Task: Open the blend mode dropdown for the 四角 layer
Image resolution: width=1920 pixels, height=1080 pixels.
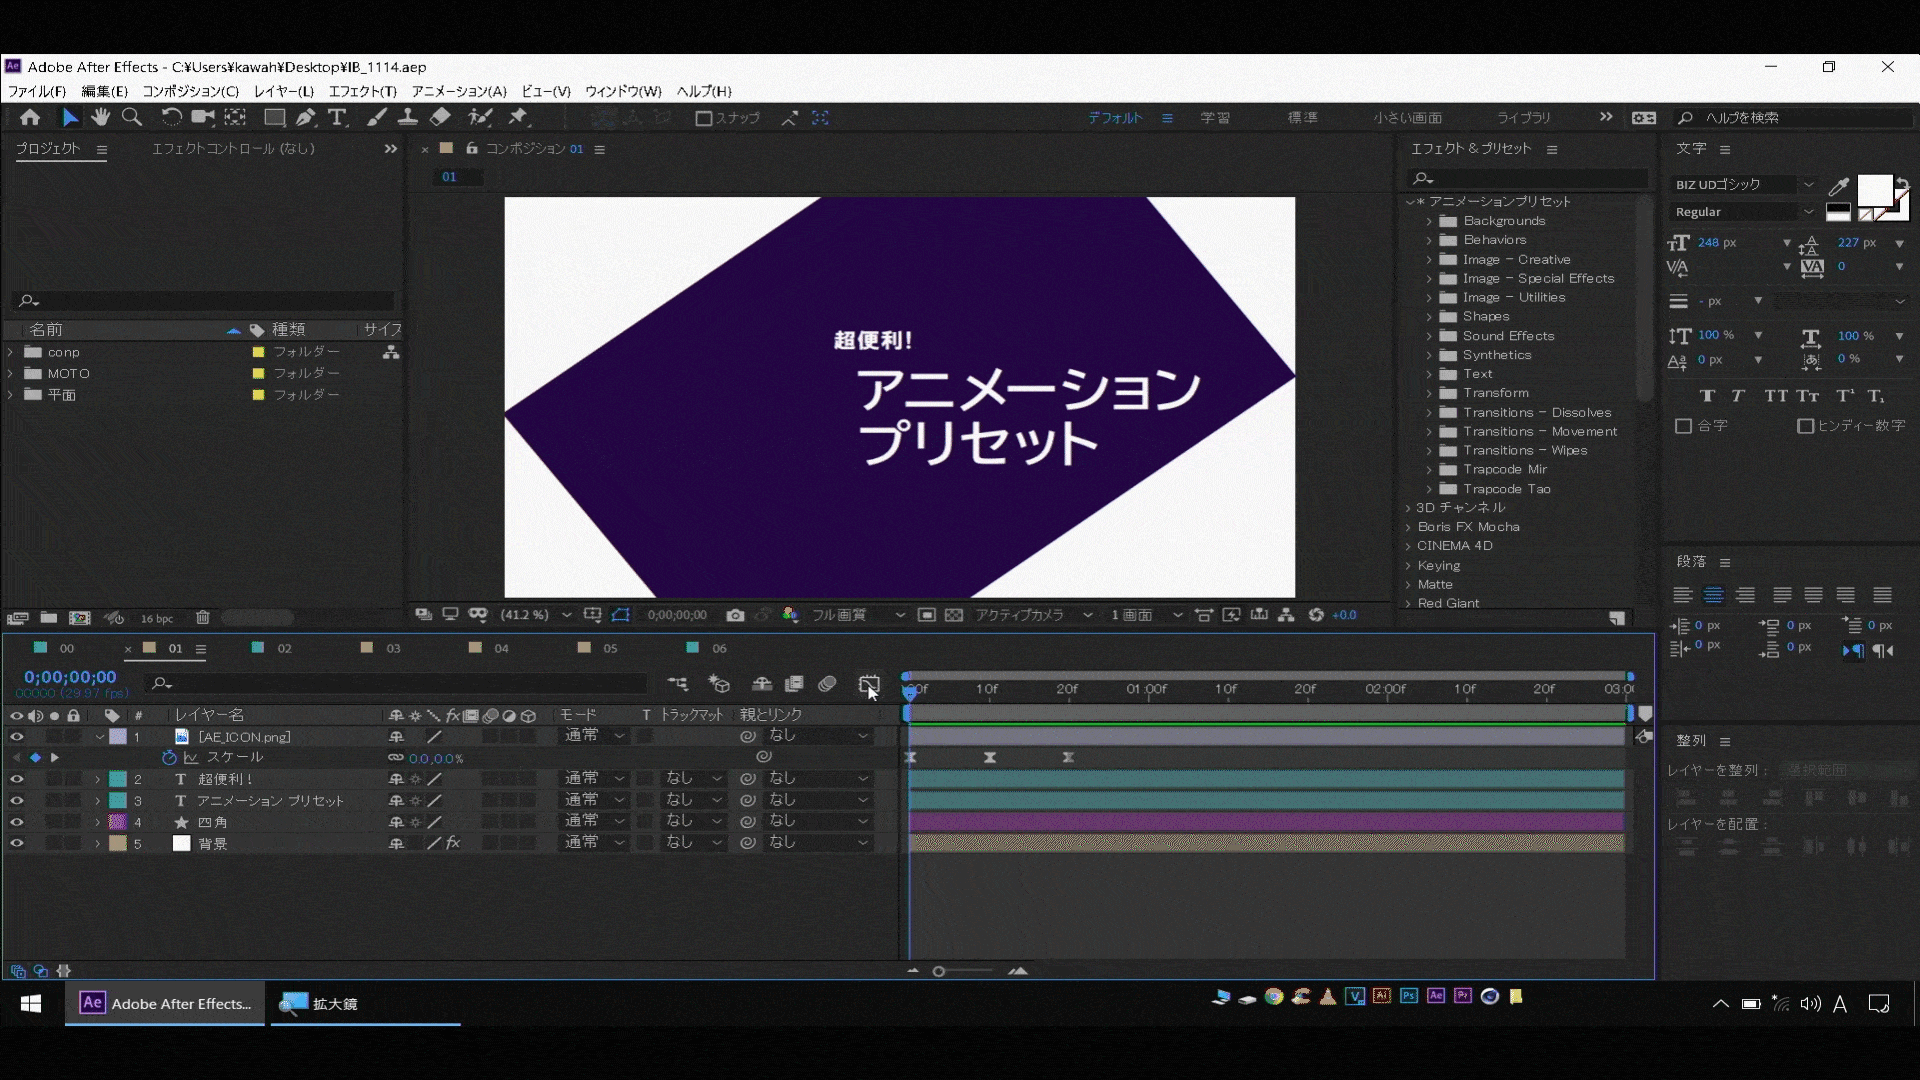Action: [x=593, y=820]
